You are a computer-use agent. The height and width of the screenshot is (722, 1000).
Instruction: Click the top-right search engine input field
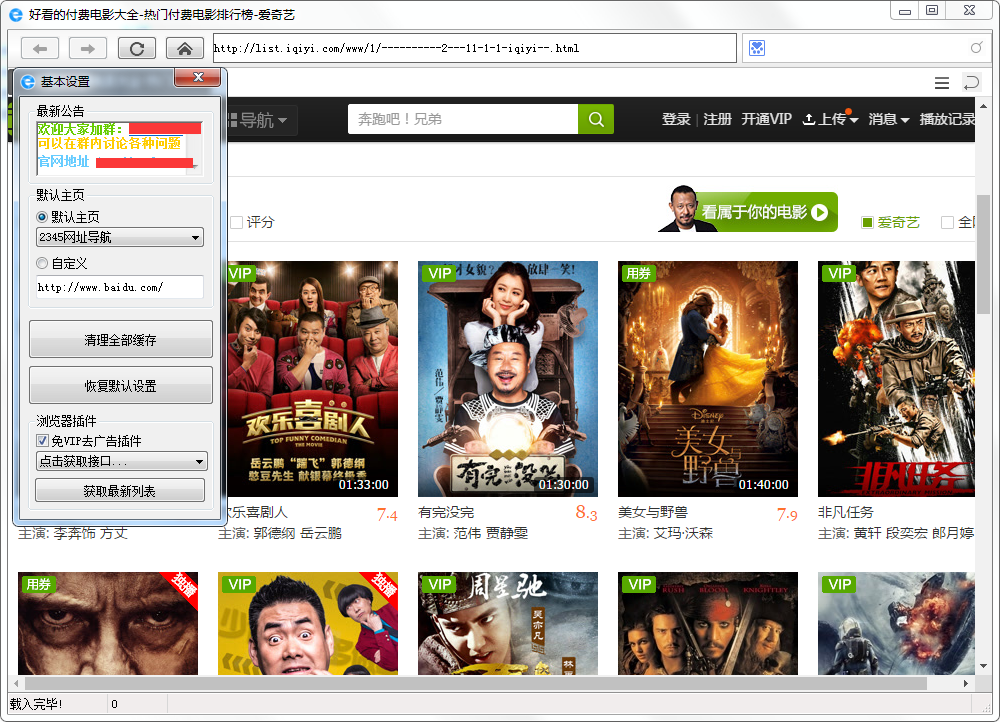[x=867, y=48]
